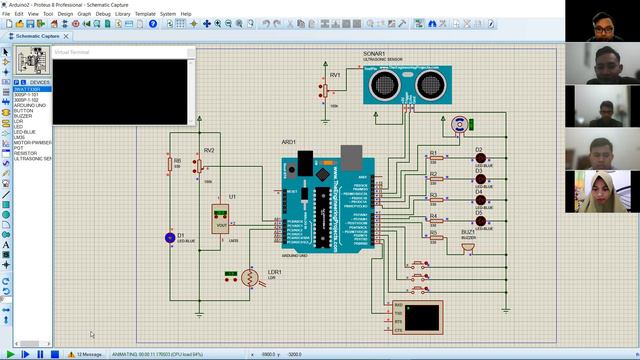
Task: Click the Rotate Anti-clockwise icon
Action: [6, 291]
